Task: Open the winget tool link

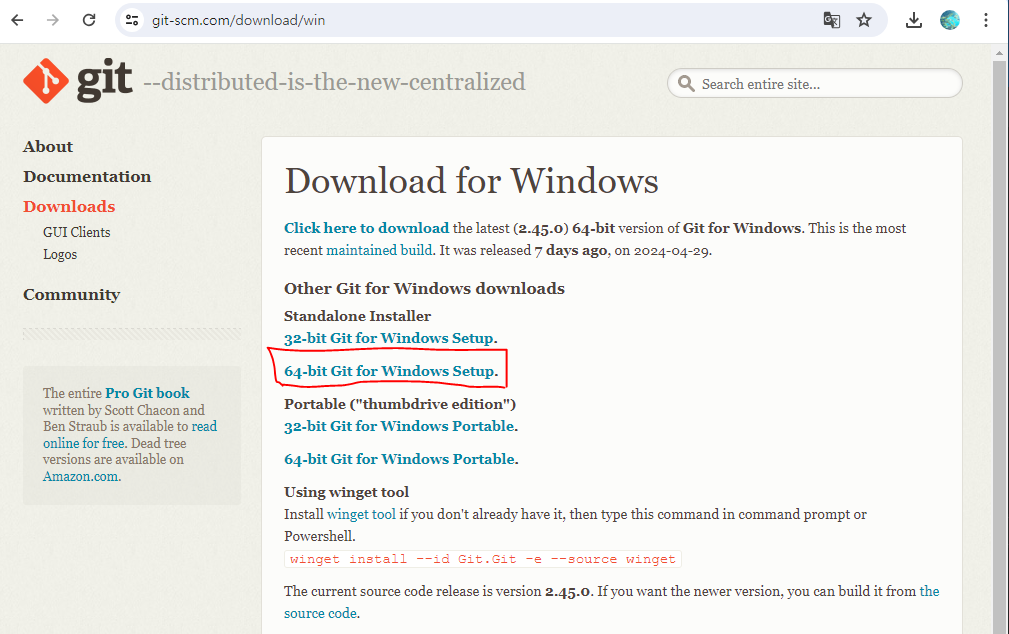Action: tap(361, 514)
